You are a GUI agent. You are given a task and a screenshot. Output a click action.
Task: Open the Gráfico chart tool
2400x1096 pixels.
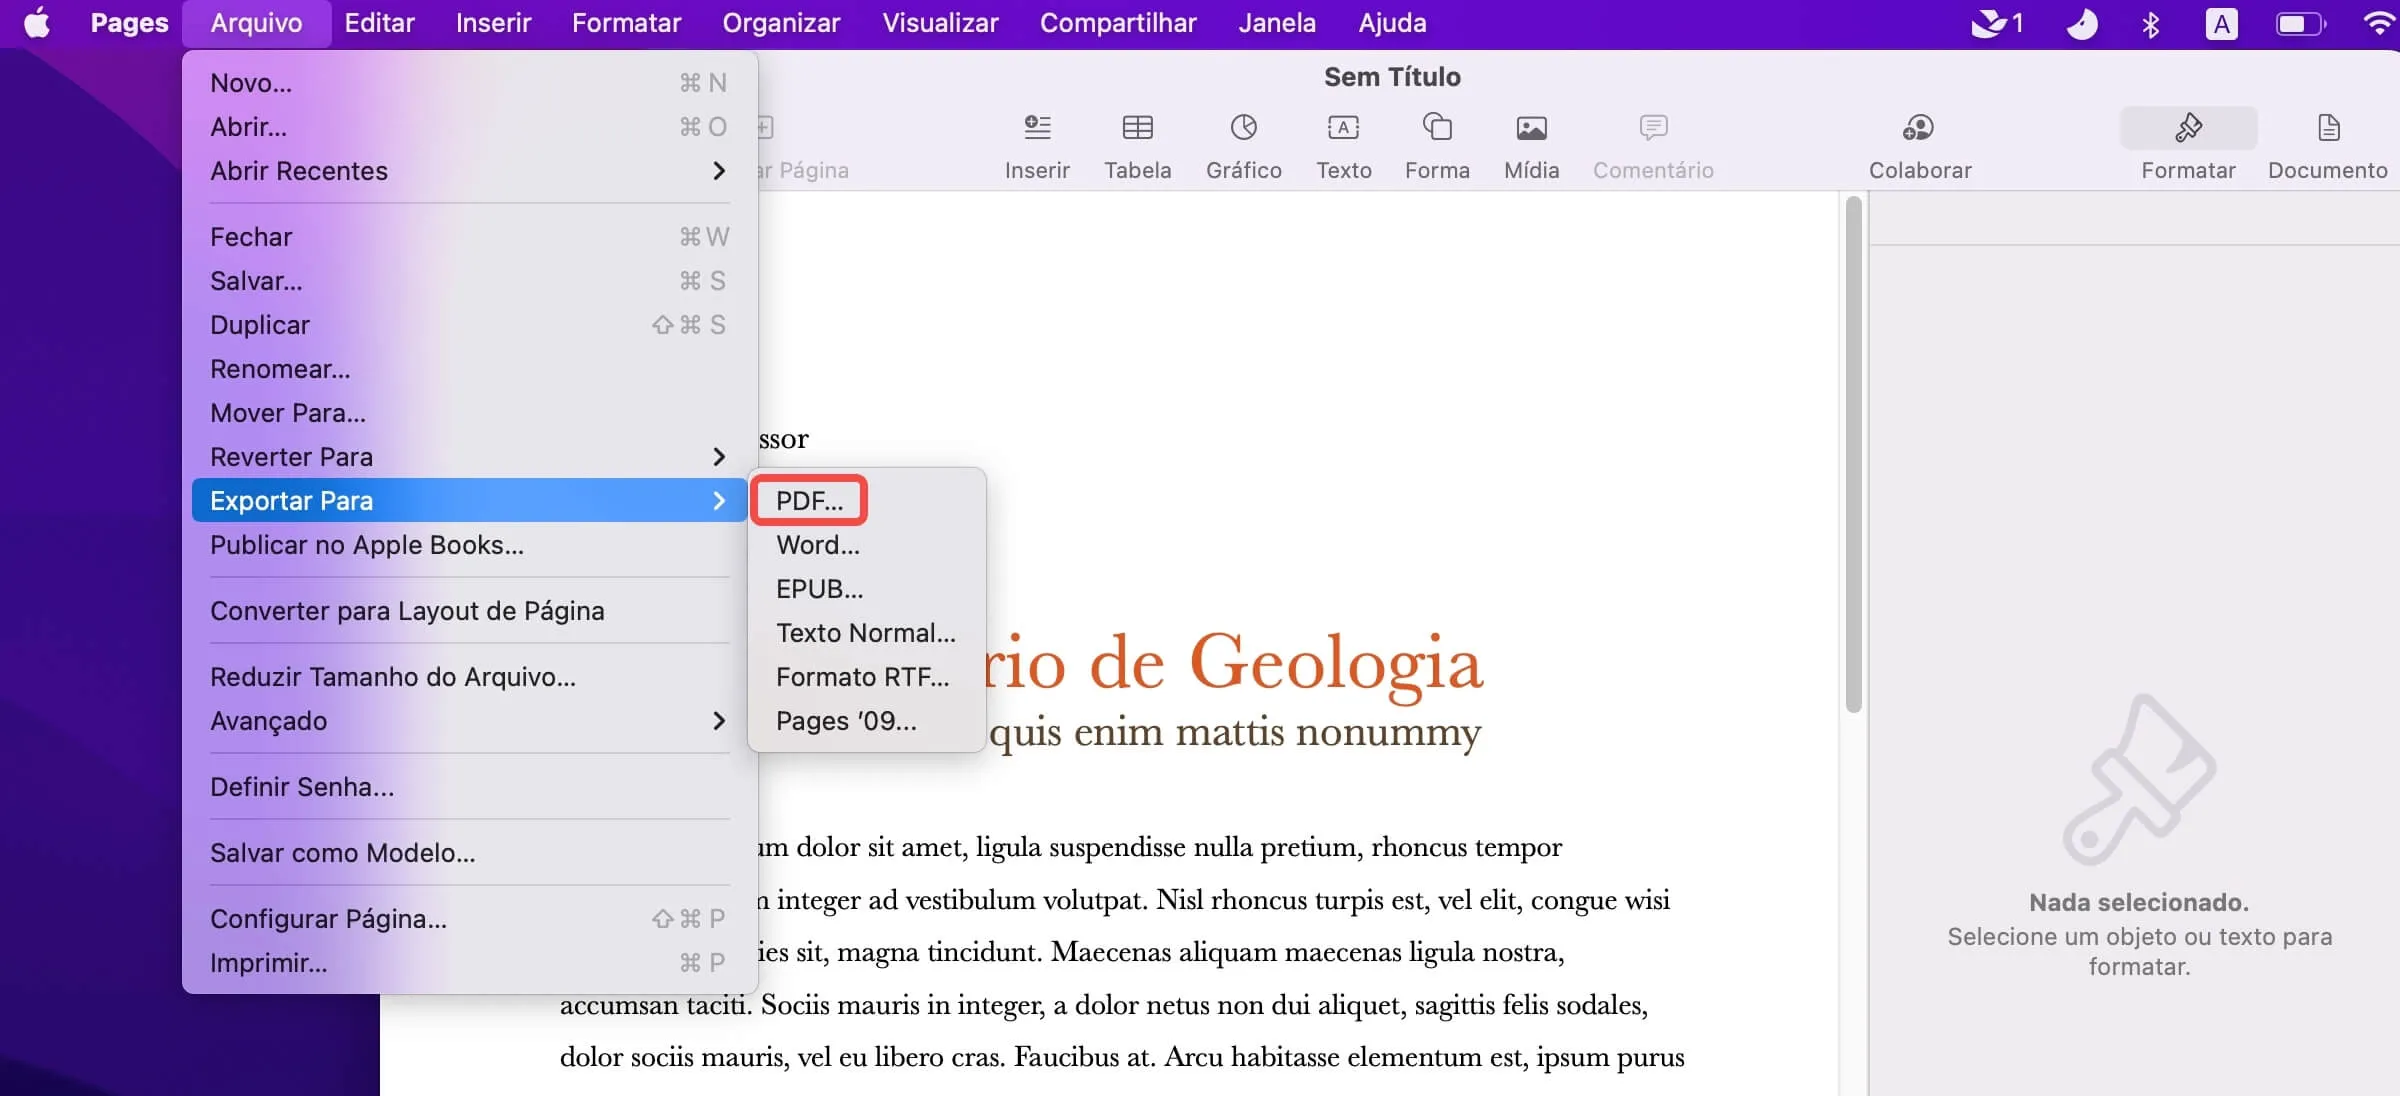(x=1243, y=144)
